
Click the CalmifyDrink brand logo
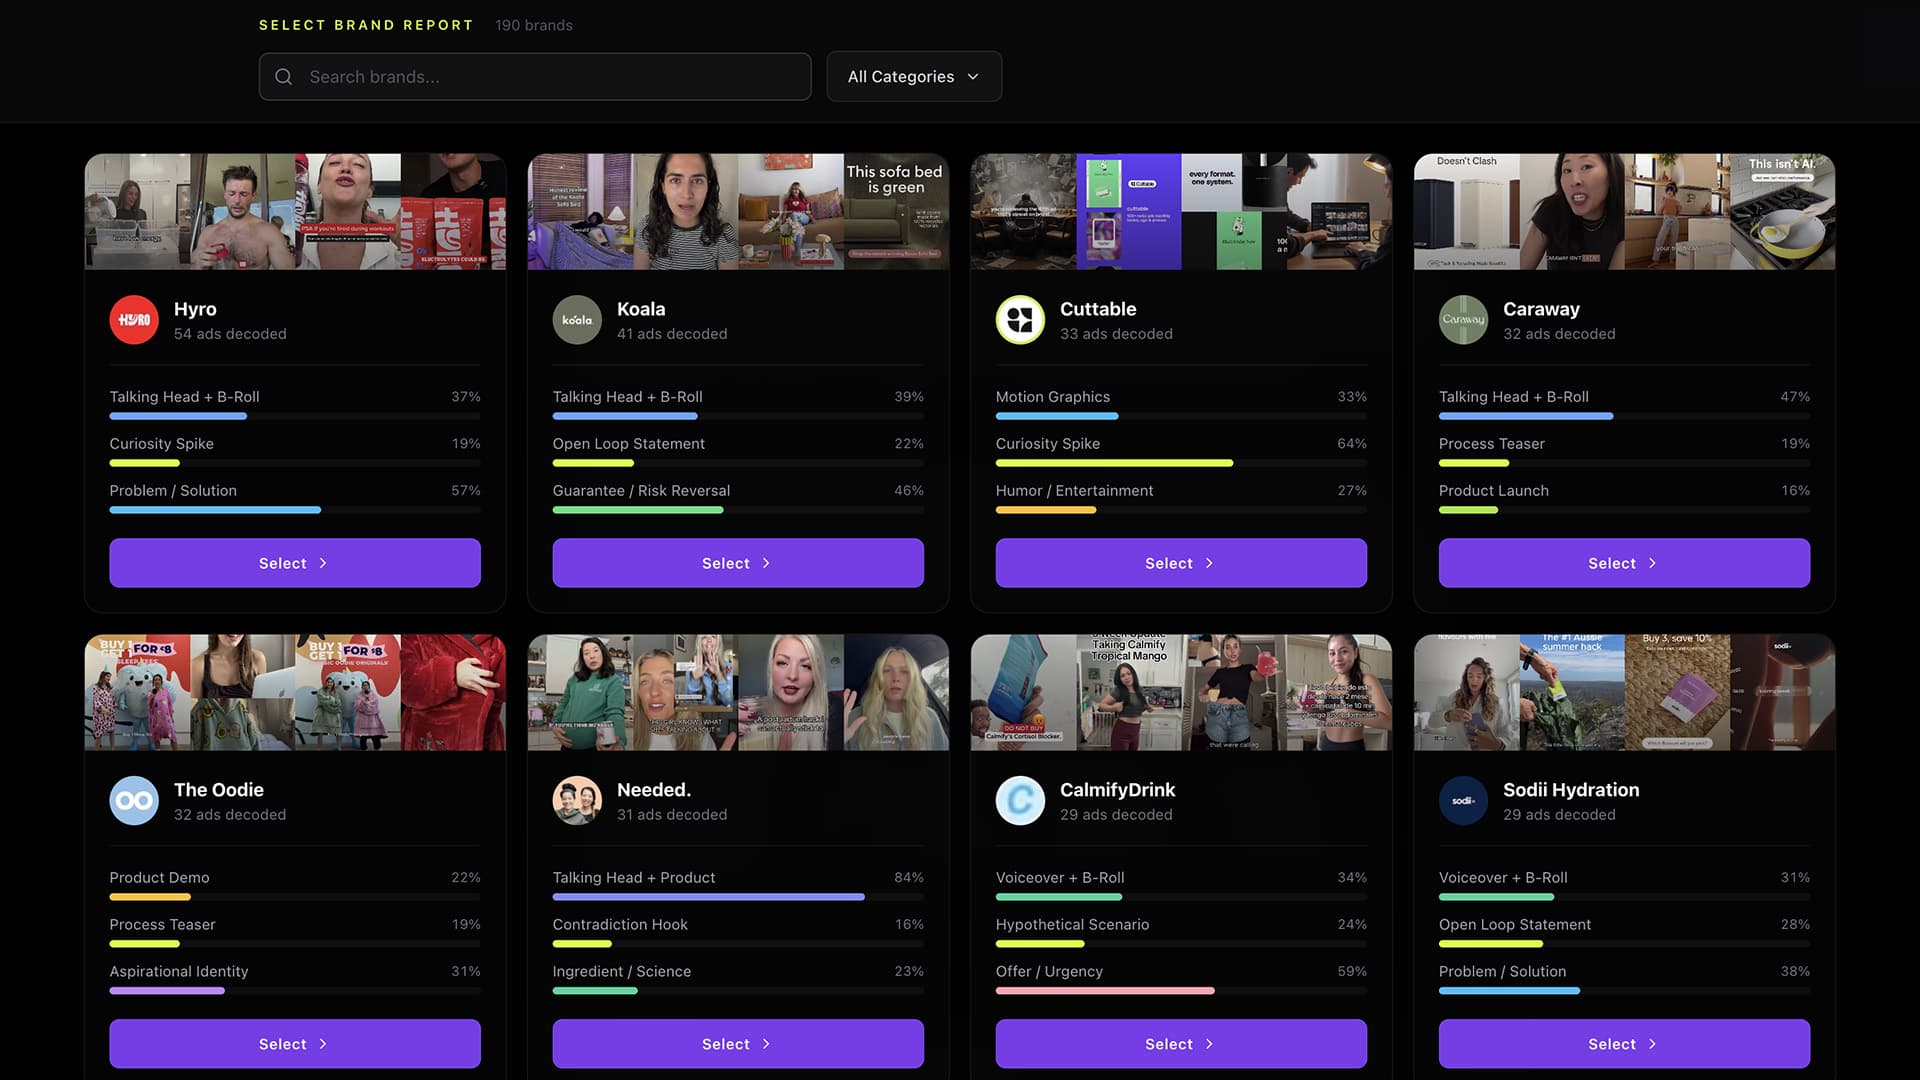tap(1020, 801)
